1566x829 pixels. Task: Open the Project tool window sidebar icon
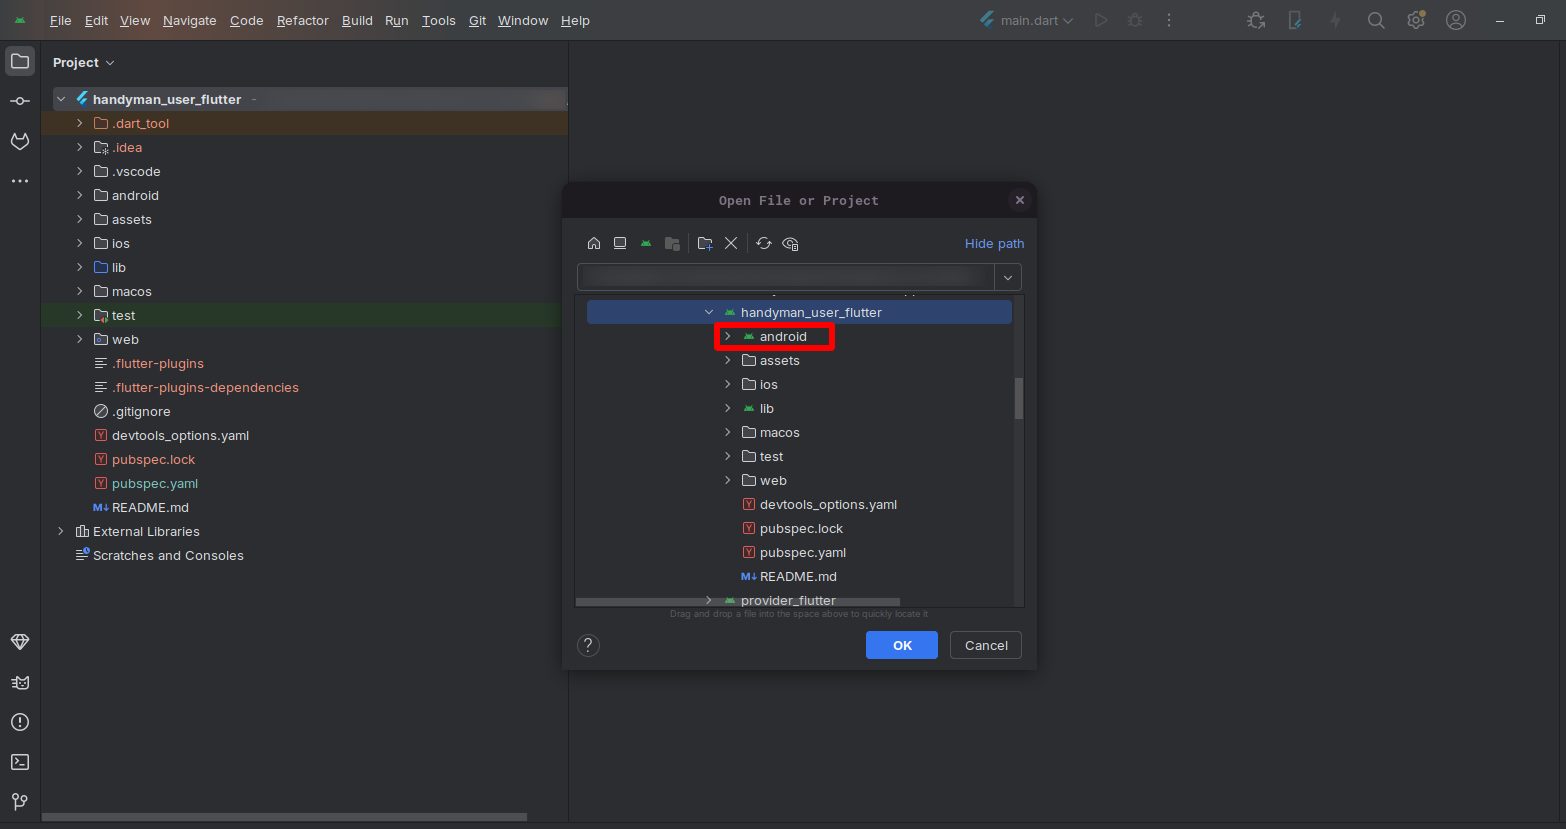click(20, 61)
